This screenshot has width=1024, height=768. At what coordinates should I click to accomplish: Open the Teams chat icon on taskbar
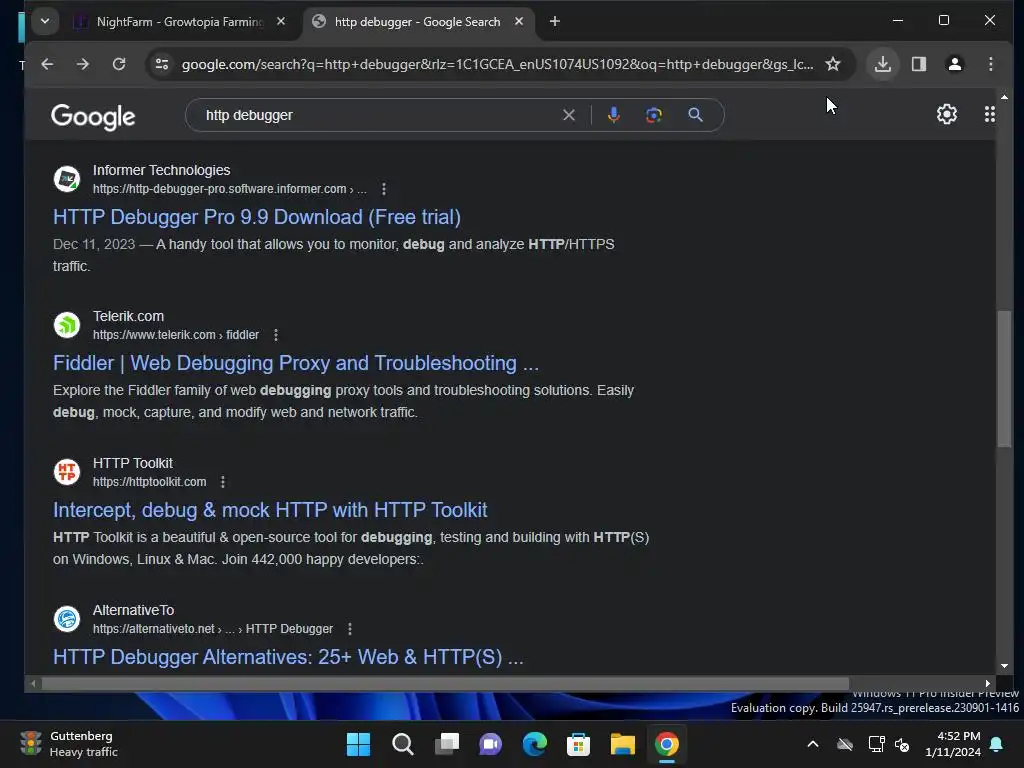click(x=490, y=744)
